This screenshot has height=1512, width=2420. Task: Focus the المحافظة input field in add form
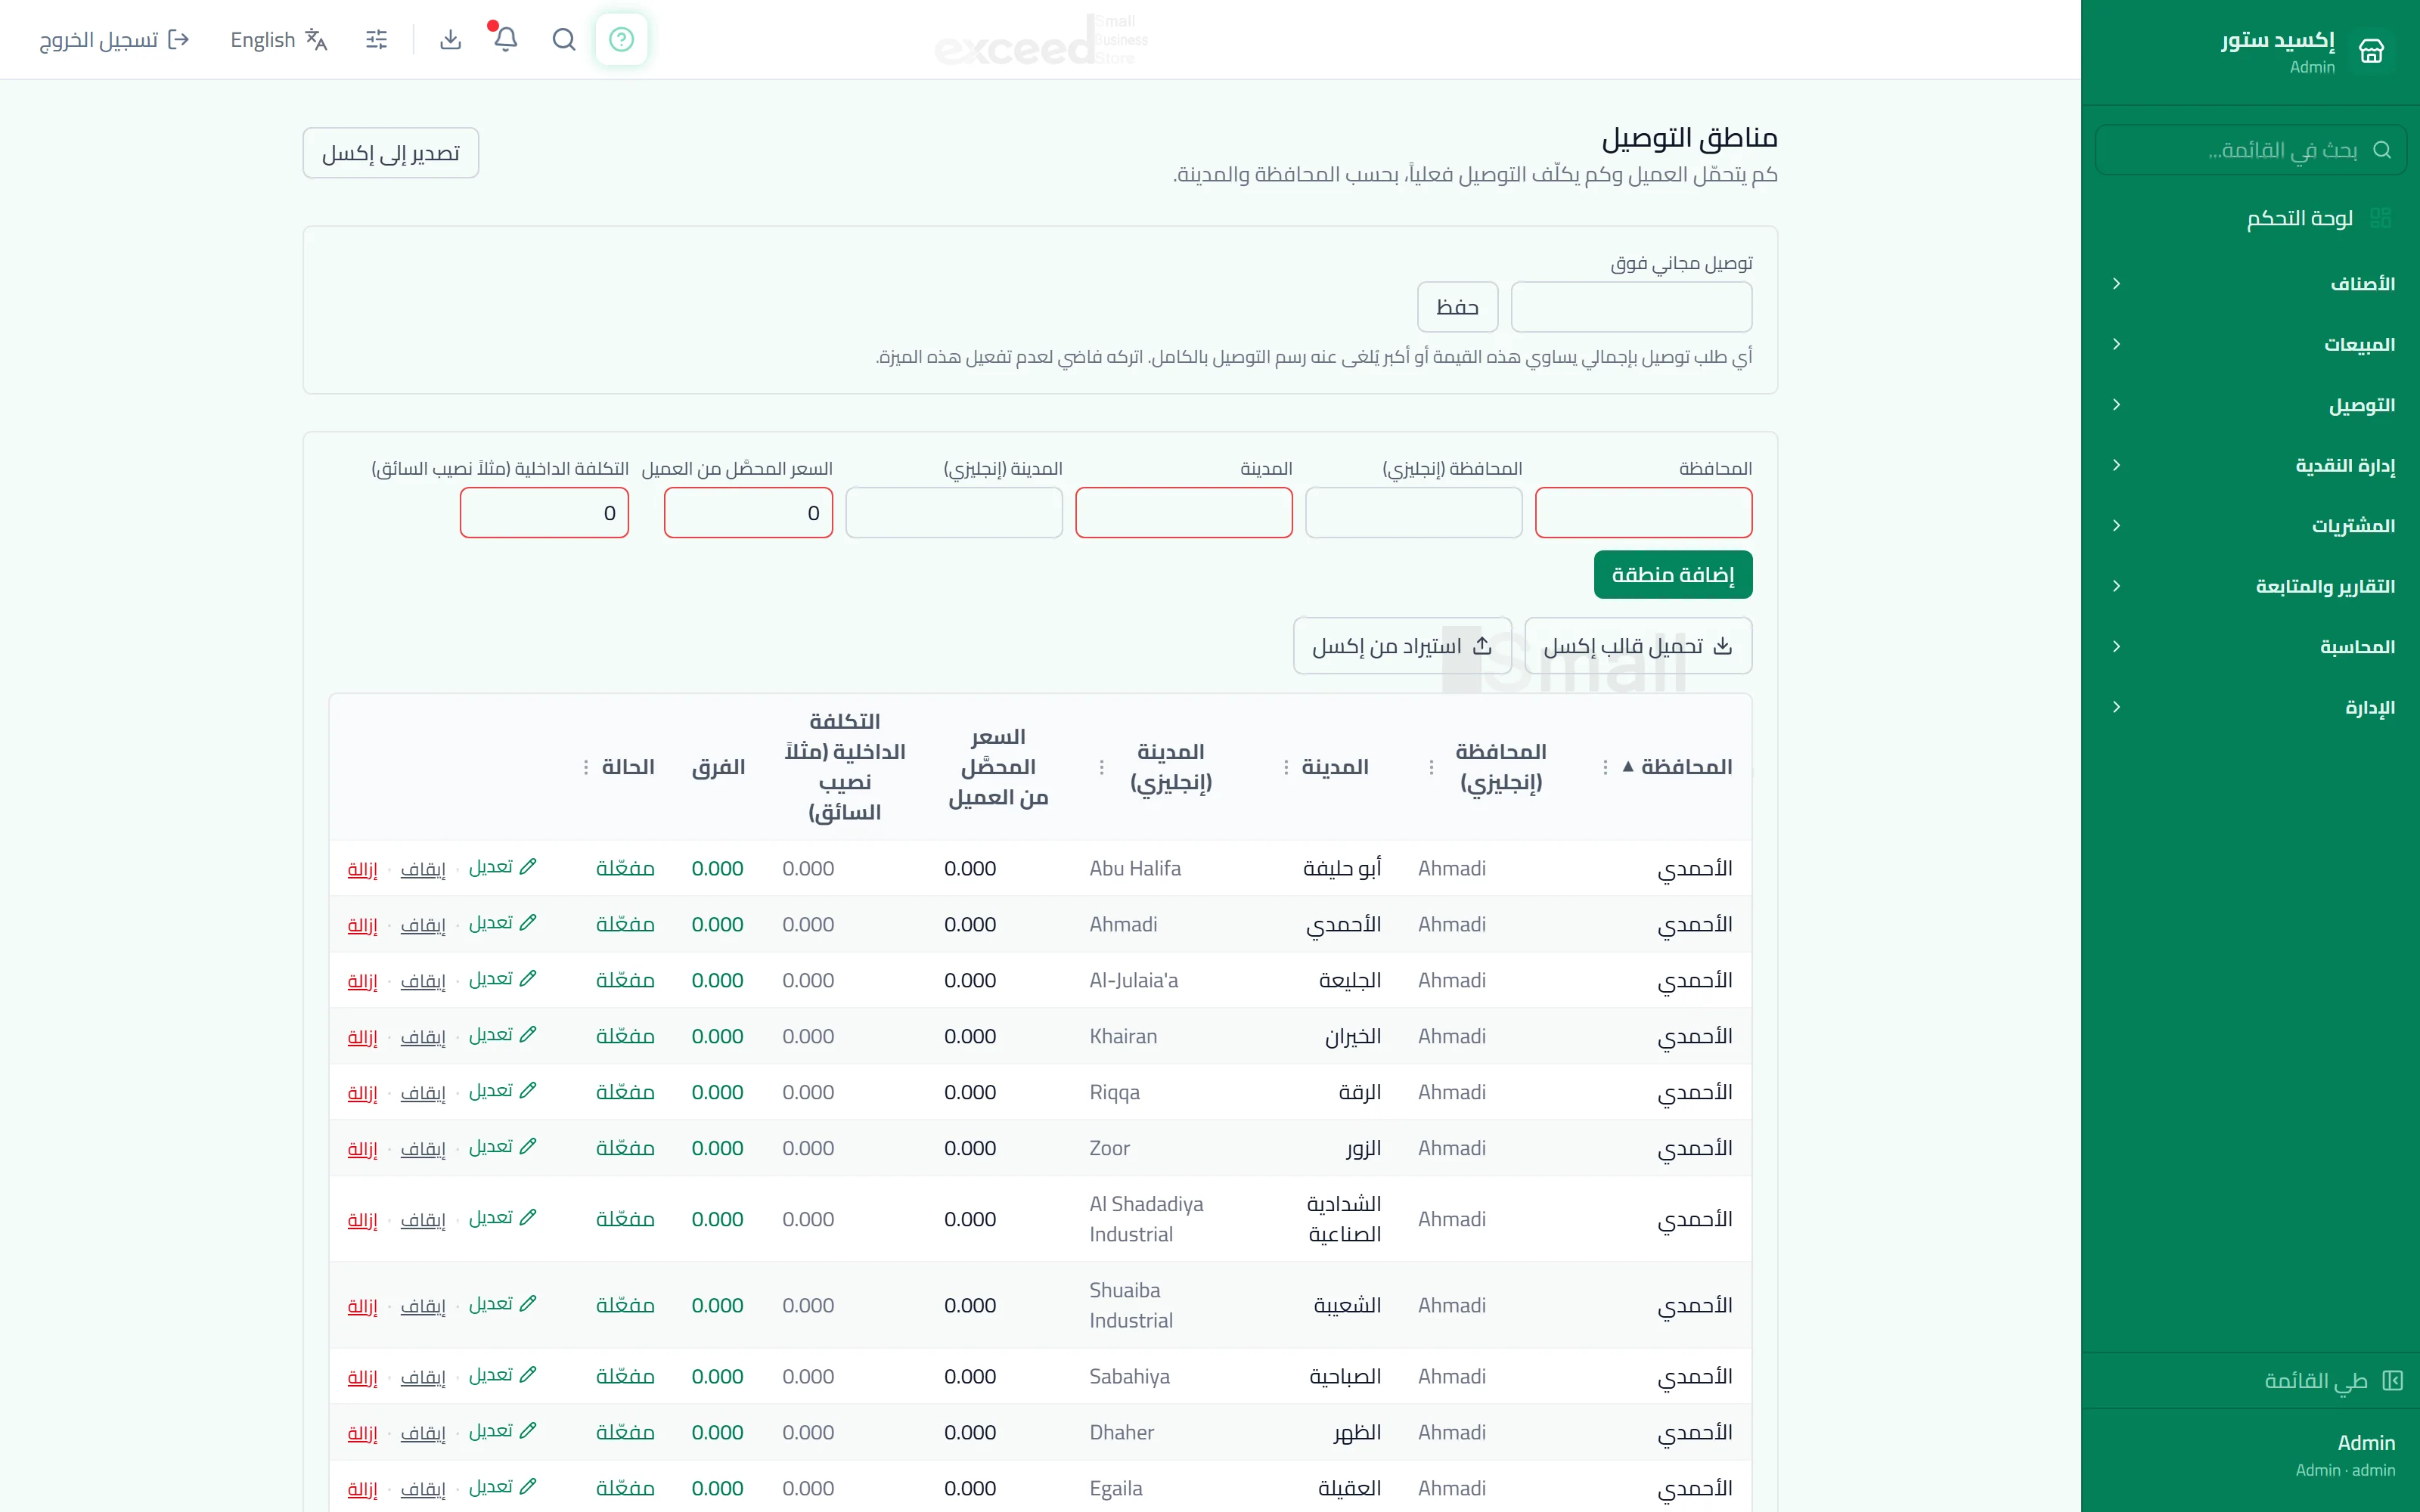pos(1644,513)
